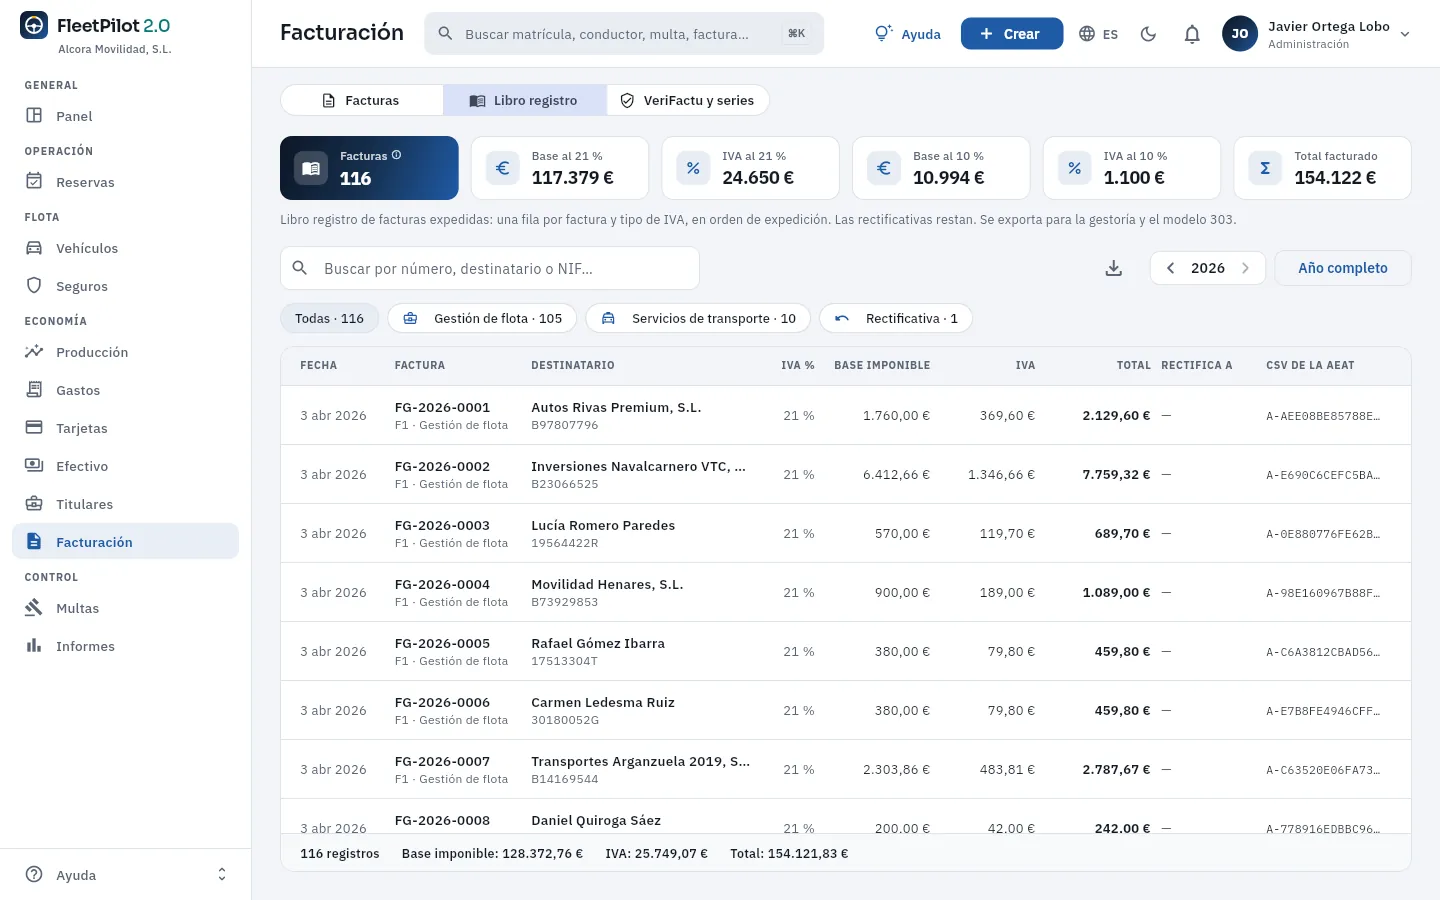Filter by Rectificativa chip
The height and width of the screenshot is (900, 1440).
tap(896, 318)
